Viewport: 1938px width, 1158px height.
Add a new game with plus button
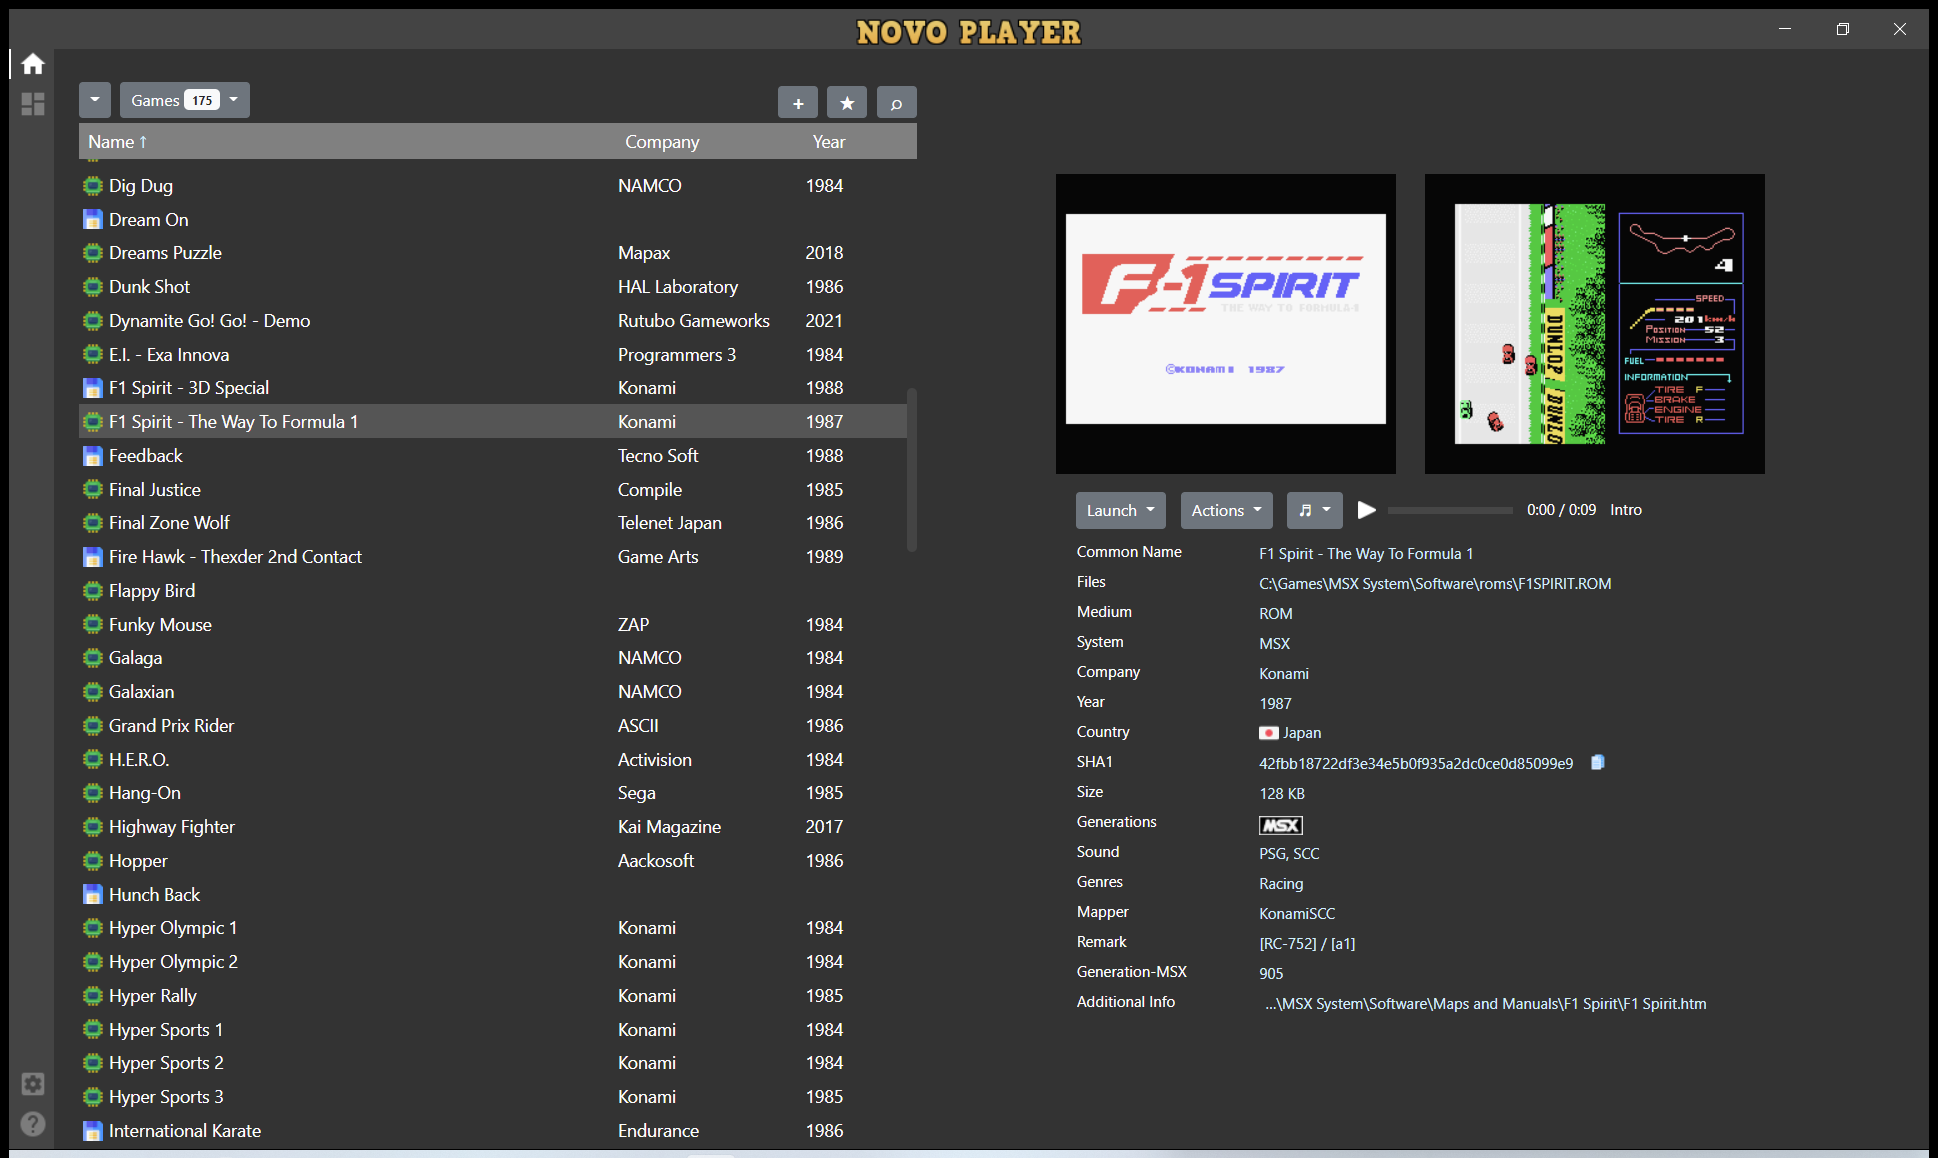click(x=798, y=102)
